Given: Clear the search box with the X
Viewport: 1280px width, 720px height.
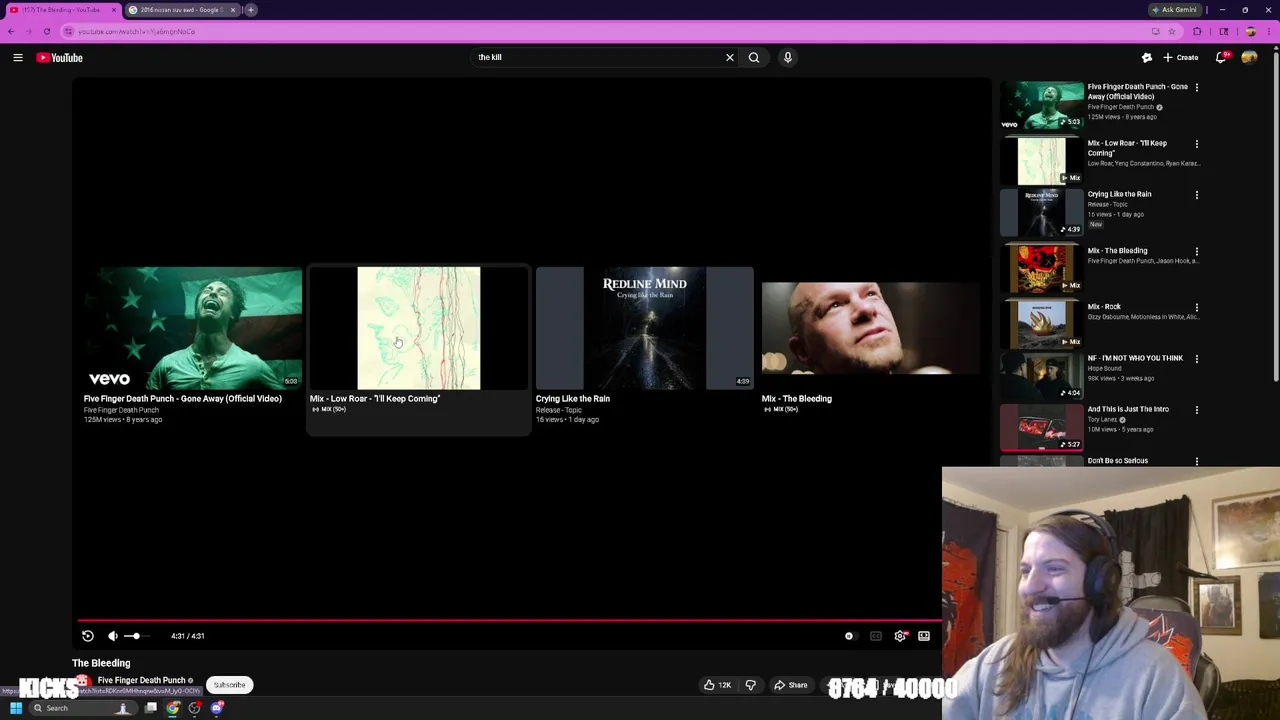Looking at the screenshot, I should (730, 58).
